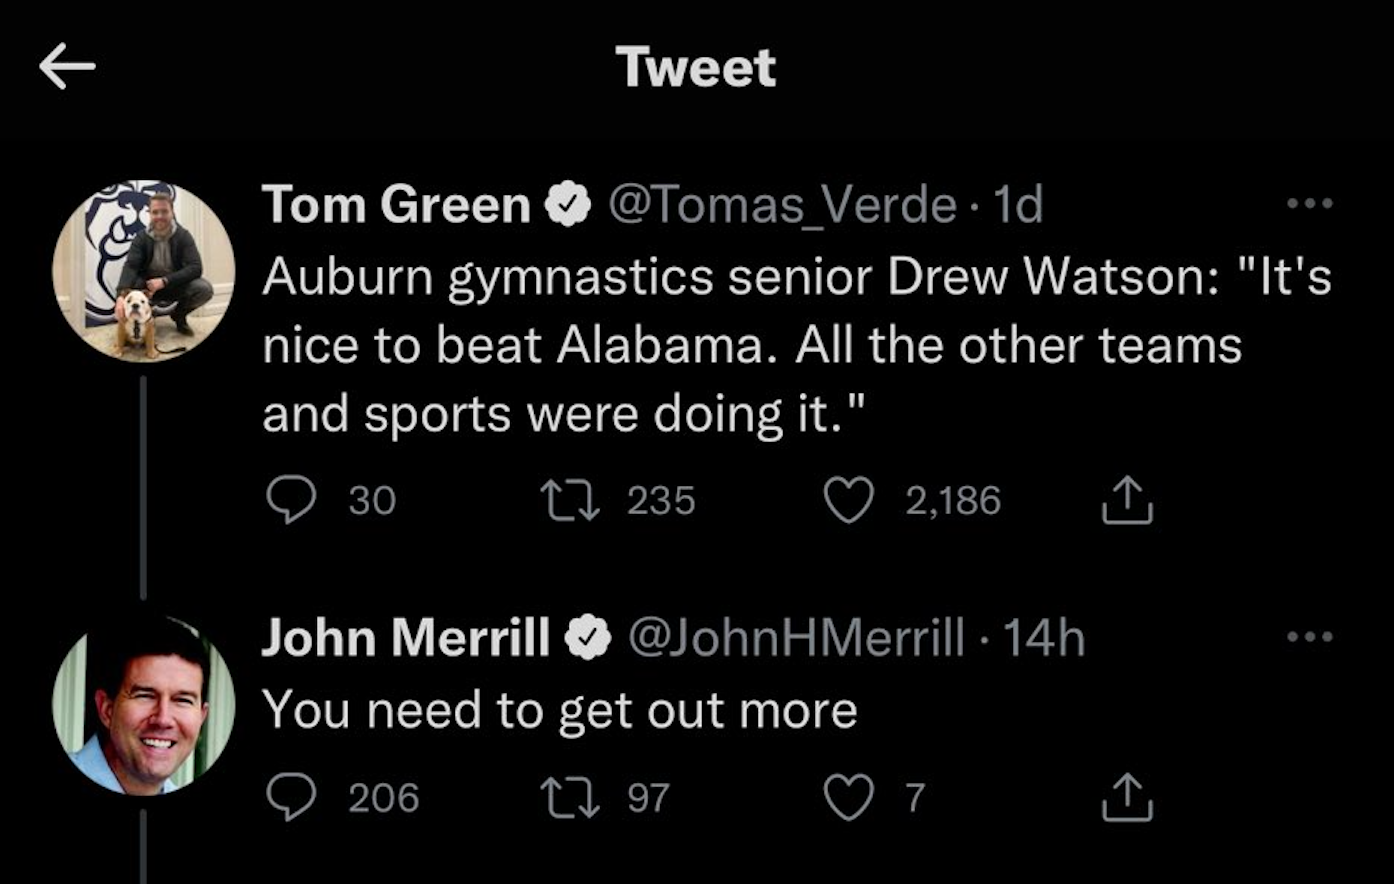The height and width of the screenshot is (884, 1394).
Task: Share John Merrill's reply
Action: click(1127, 798)
